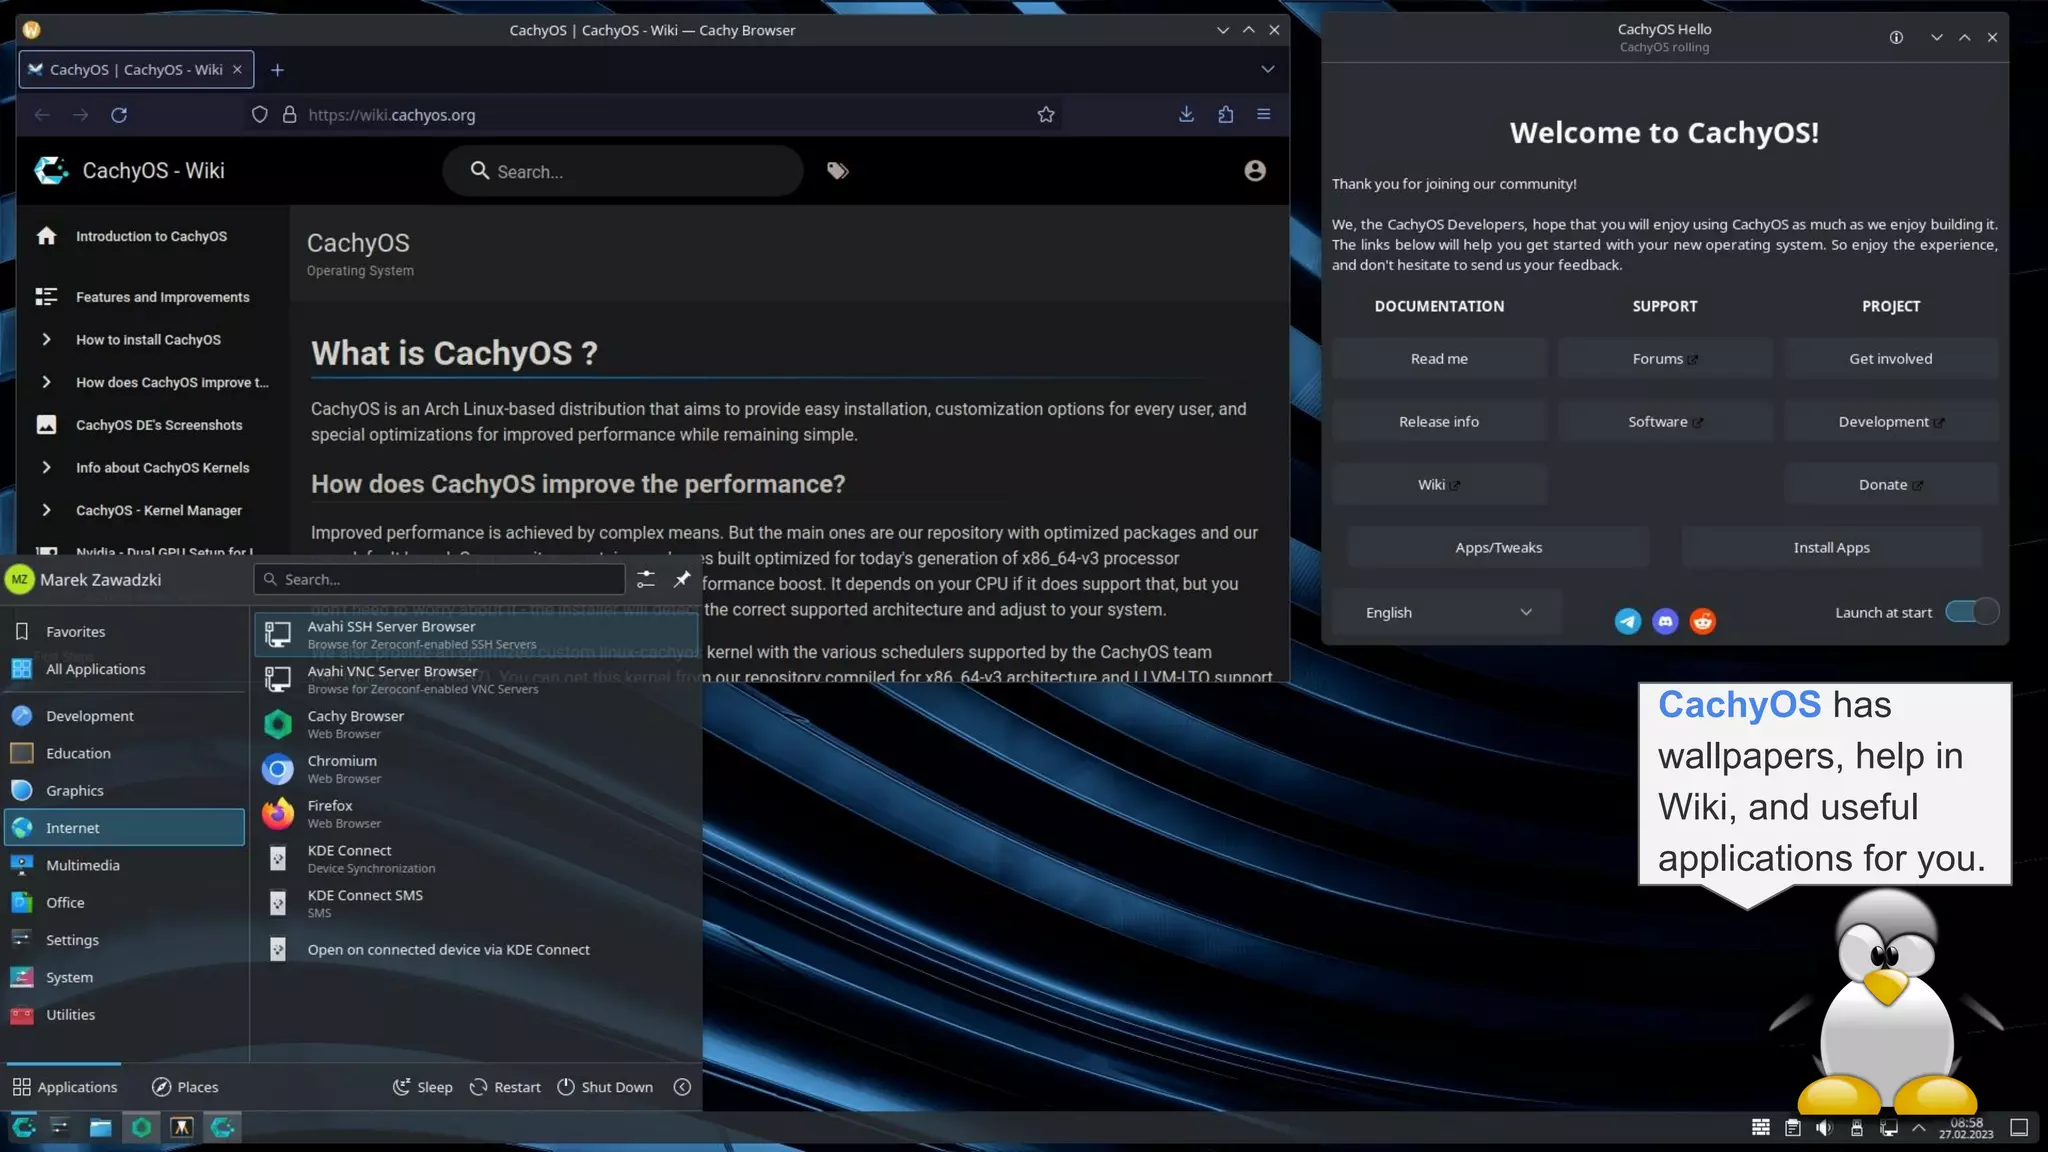Screen dimensions: 2048x1152
Task: Open Apps/Tweaks in CachyOS Hello
Action: (1498, 548)
